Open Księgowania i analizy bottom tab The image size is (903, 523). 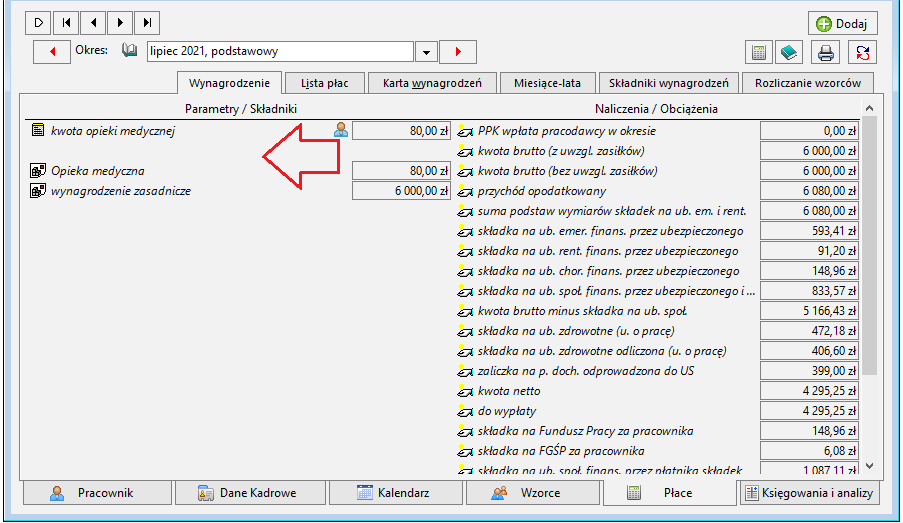coord(810,493)
